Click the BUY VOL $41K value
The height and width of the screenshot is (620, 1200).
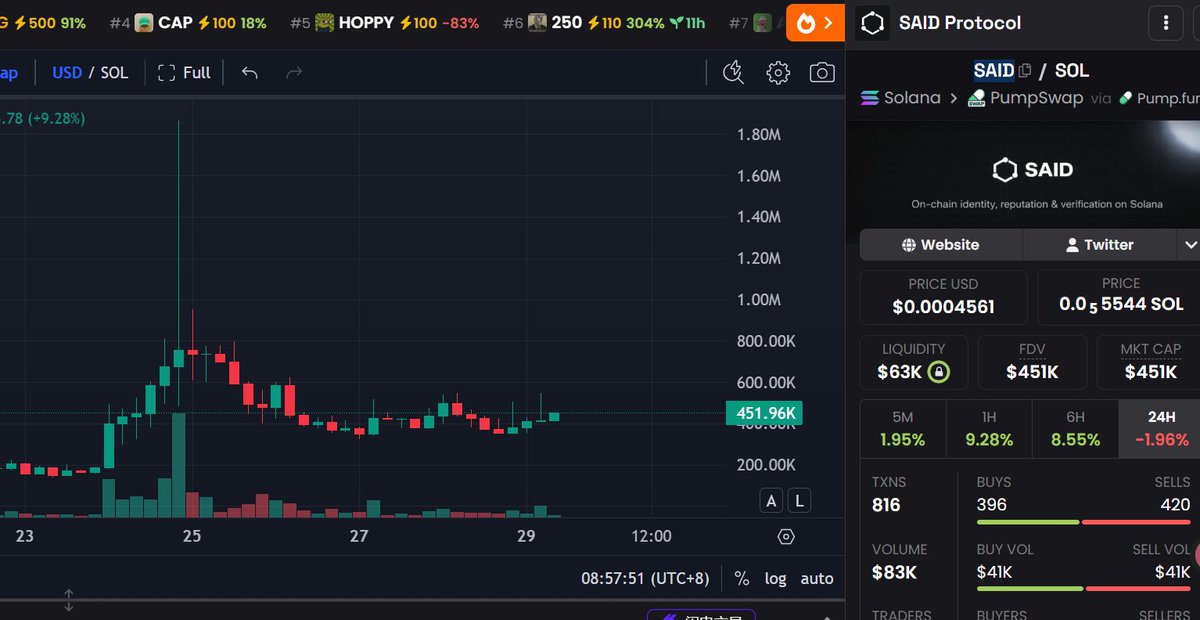995,572
